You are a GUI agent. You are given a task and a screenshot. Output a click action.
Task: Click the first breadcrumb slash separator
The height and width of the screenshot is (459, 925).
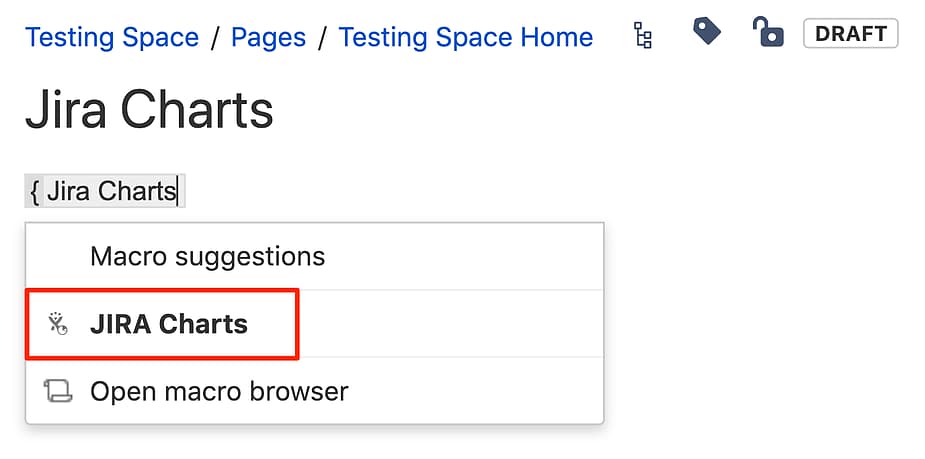tap(215, 38)
